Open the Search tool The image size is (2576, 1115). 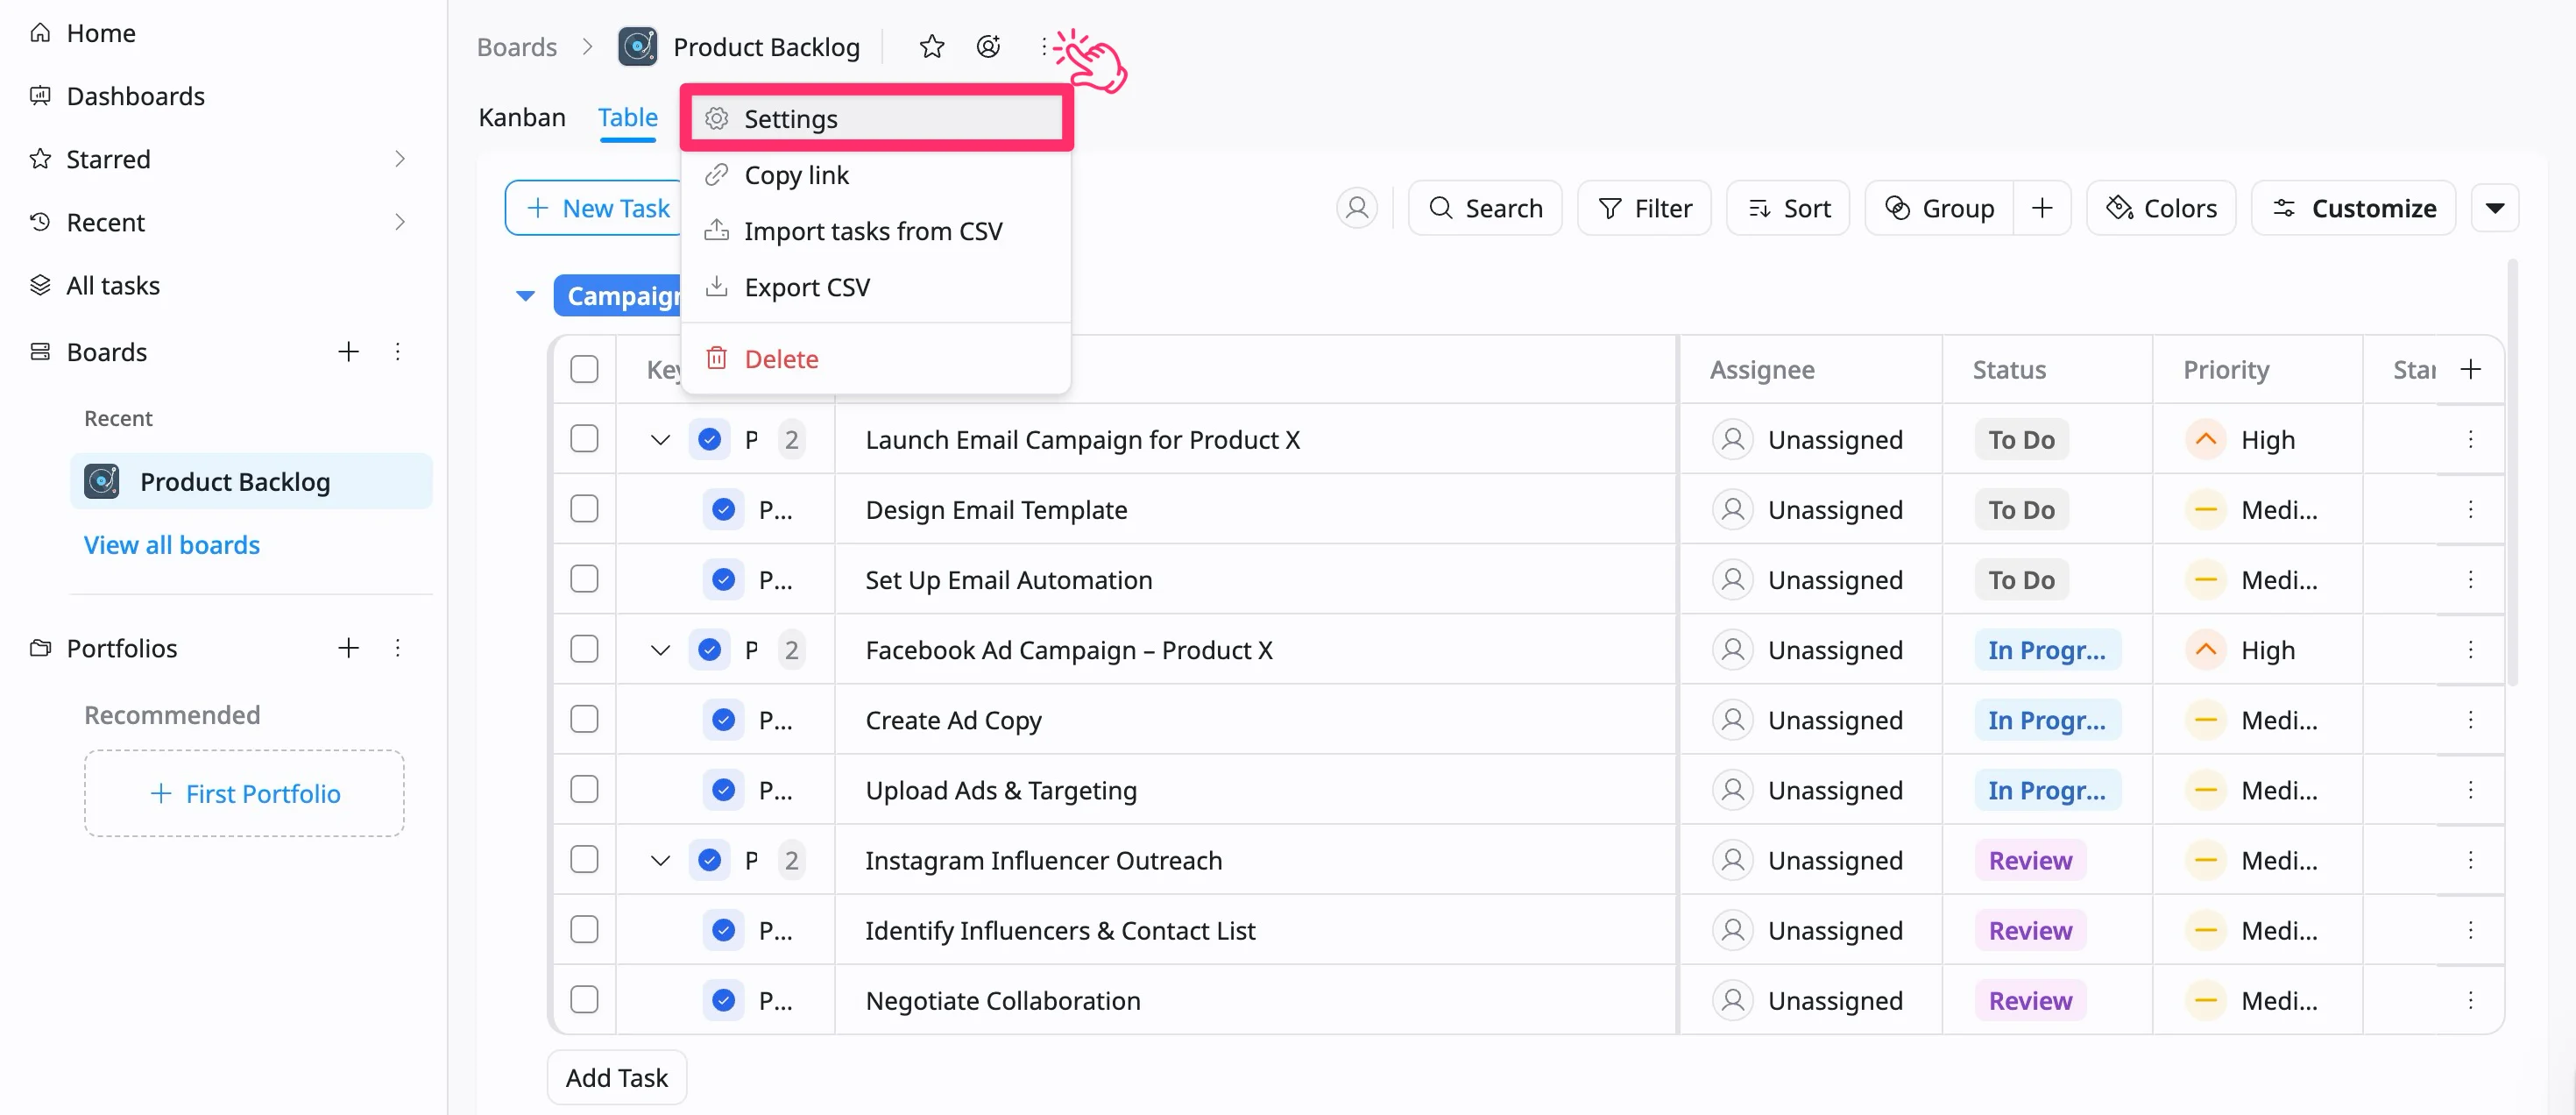point(1485,208)
